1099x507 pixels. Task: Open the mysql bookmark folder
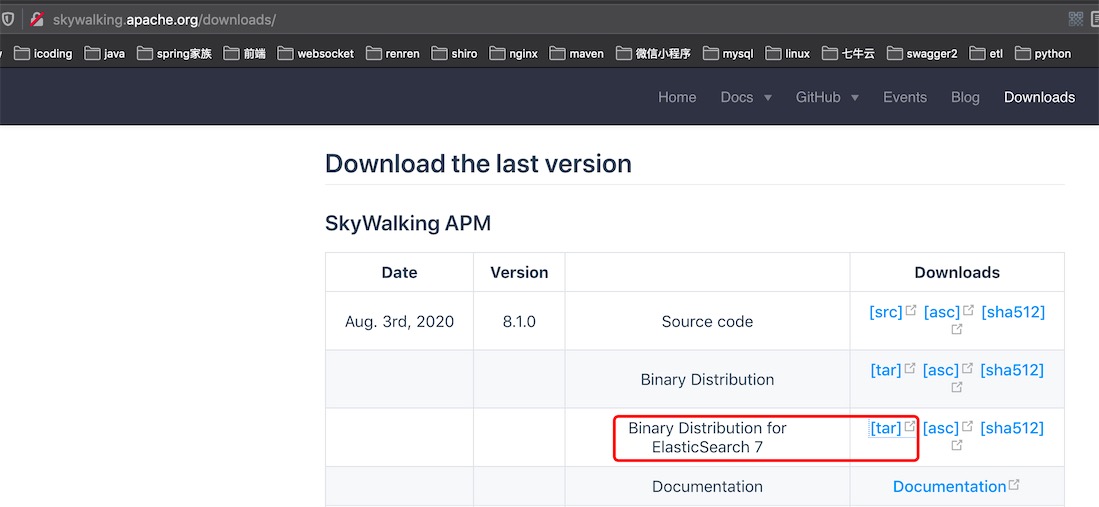[x=728, y=53]
